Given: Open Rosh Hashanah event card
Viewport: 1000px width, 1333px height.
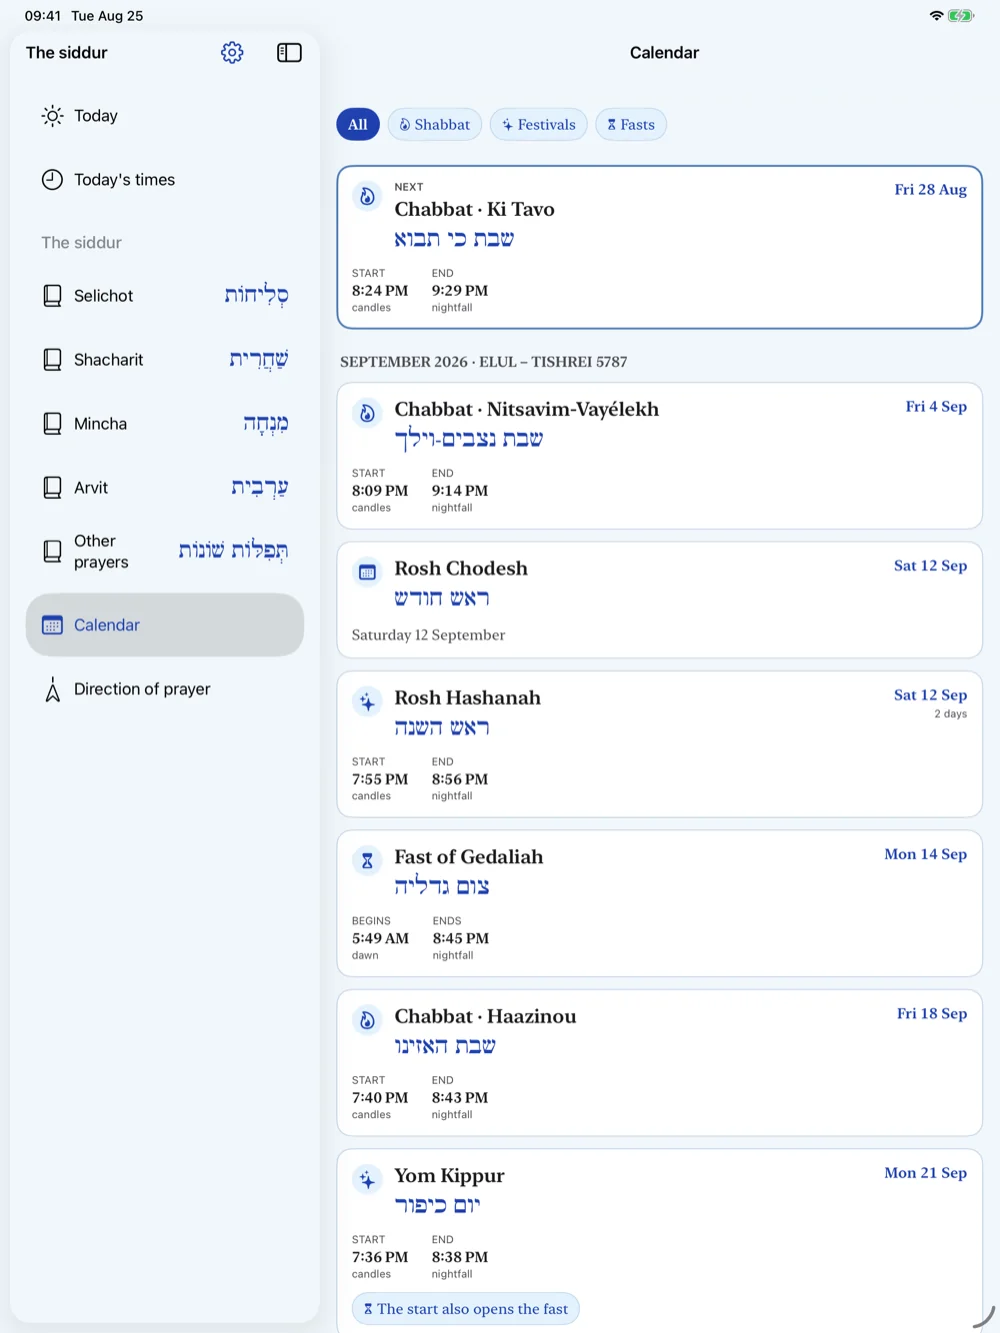Looking at the screenshot, I should coord(660,744).
